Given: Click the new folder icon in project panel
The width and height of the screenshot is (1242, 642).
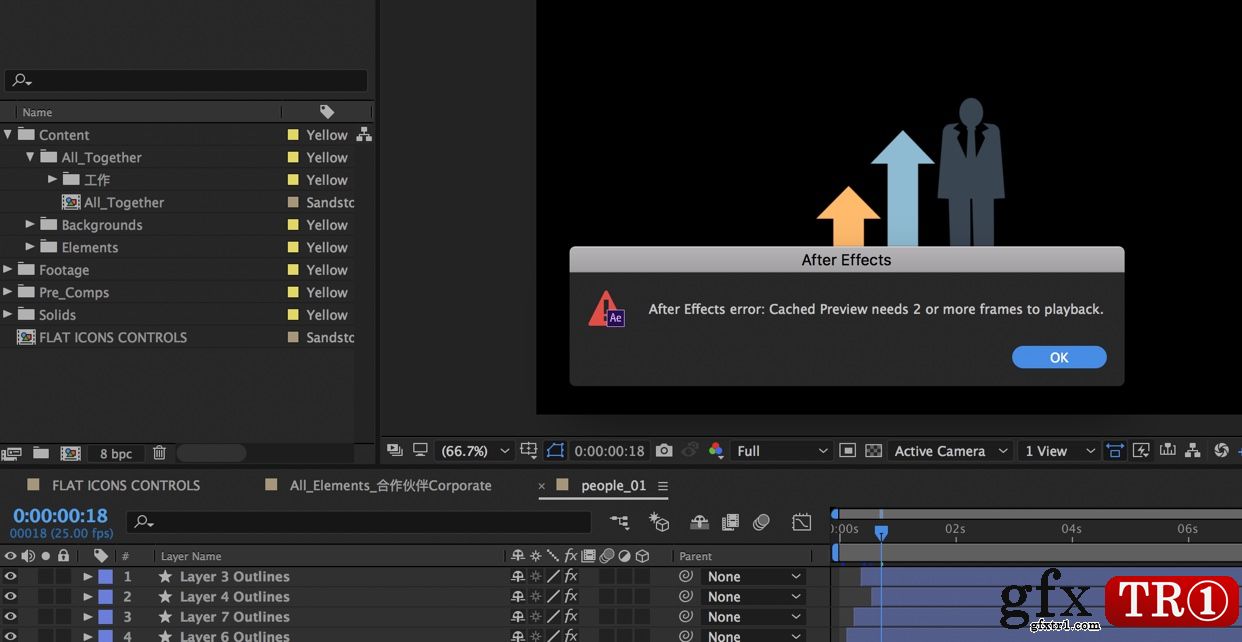Looking at the screenshot, I should click(41, 453).
